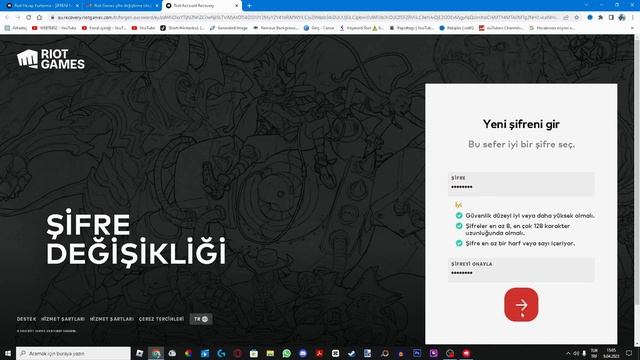Switch to the Riot Hesap Kurtarma tab
Image resolution: width=640 pixels, height=360 pixels.
pyautogui.click(x=43, y=6)
